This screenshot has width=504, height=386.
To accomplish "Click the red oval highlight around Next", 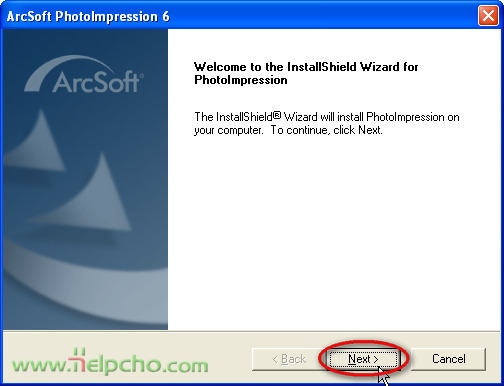I will [364, 358].
